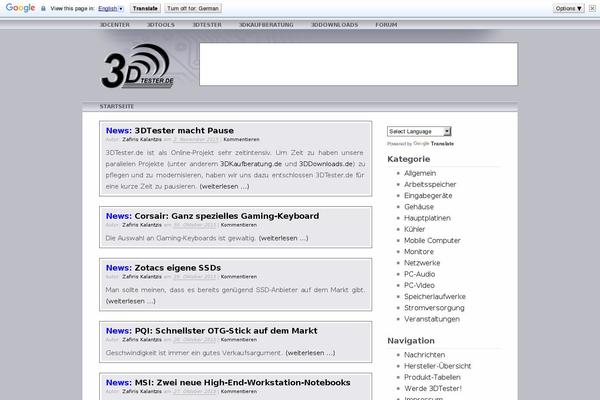Open the 3DKaufberatung.de link in article
The height and width of the screenshot is (400, 600).
(251, 164)
